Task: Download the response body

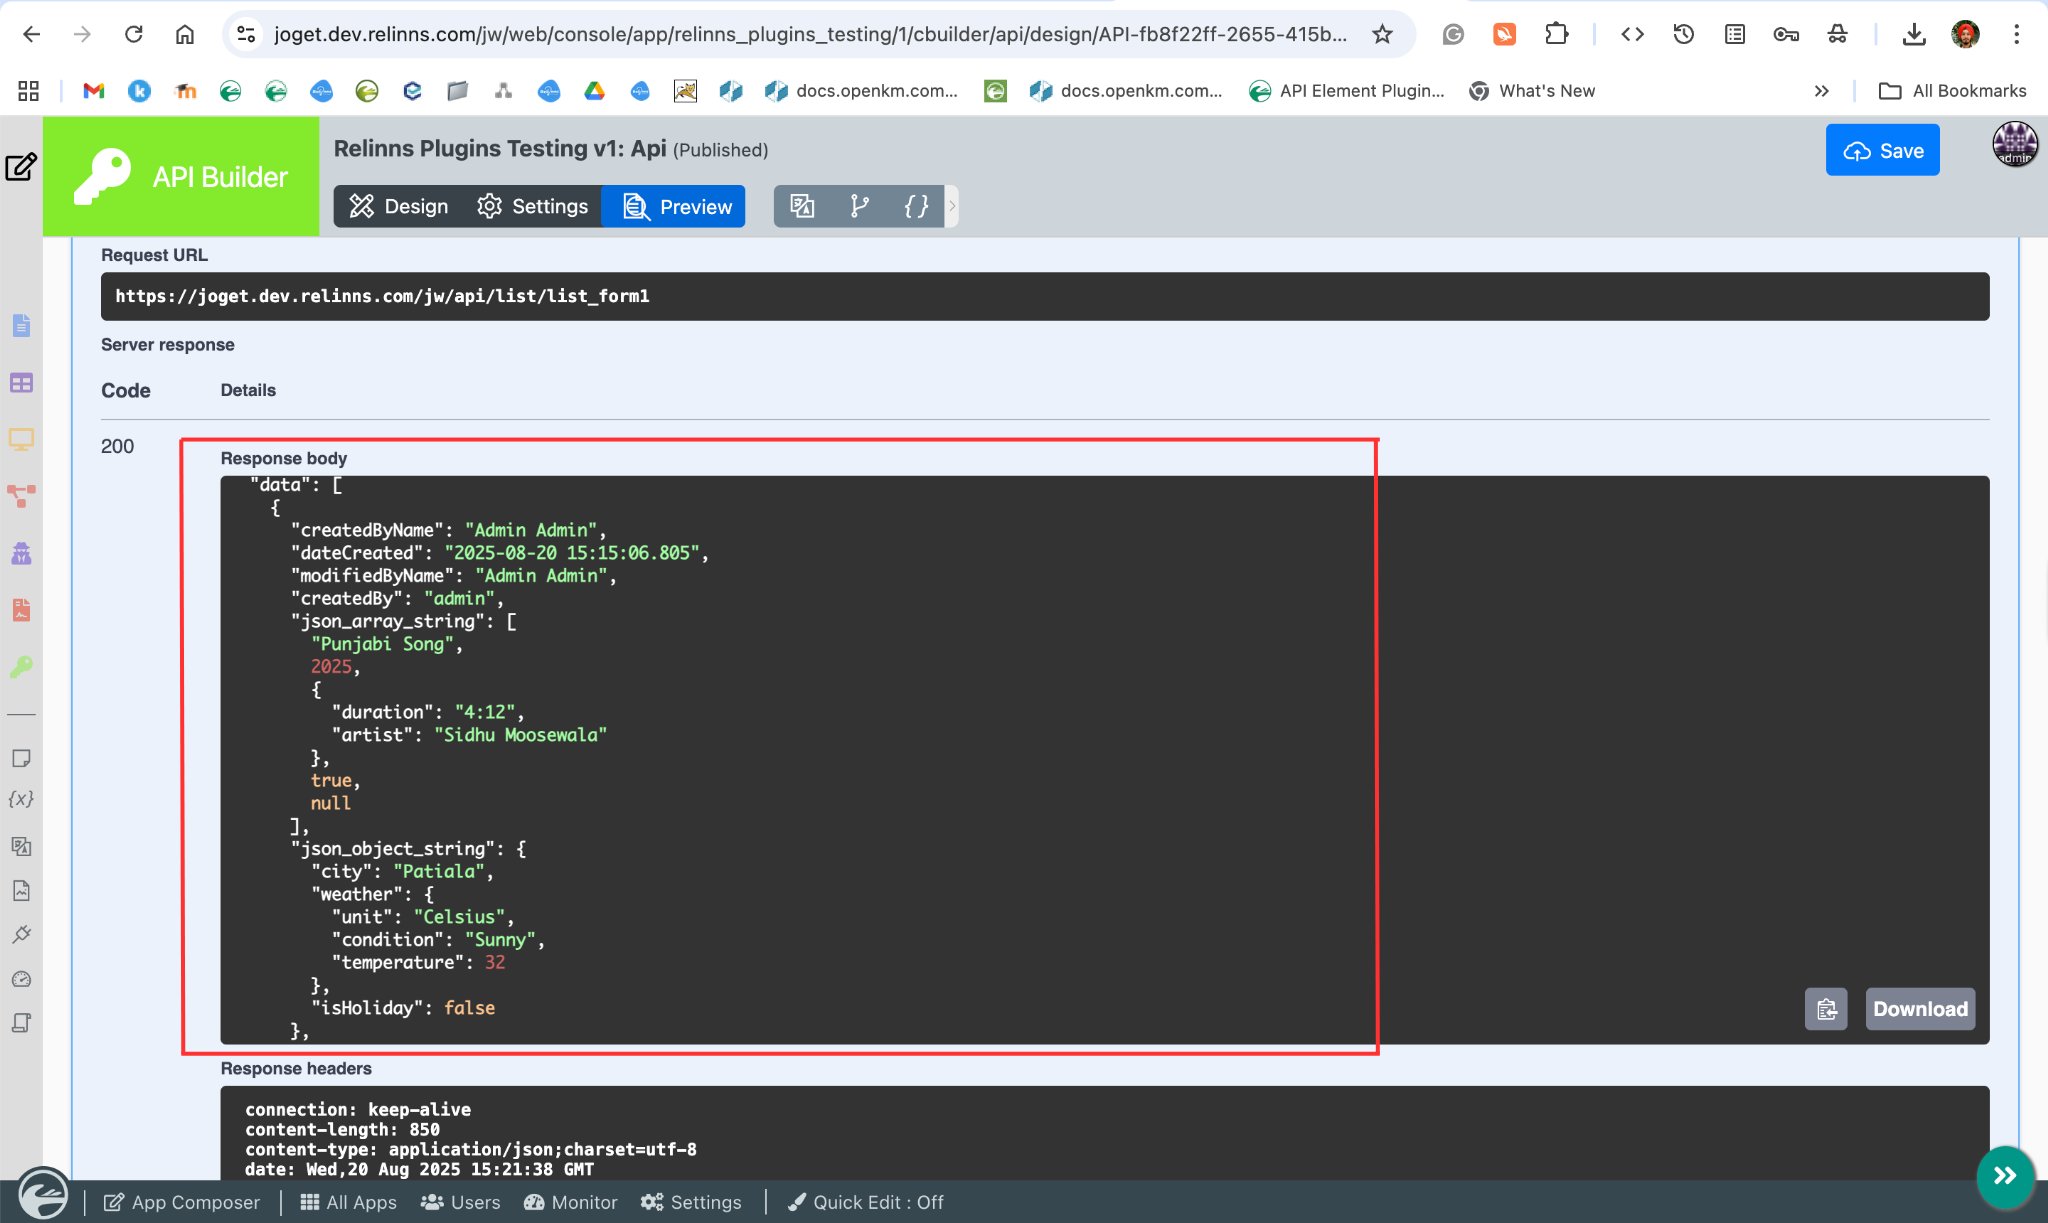Action: 1920,1009
